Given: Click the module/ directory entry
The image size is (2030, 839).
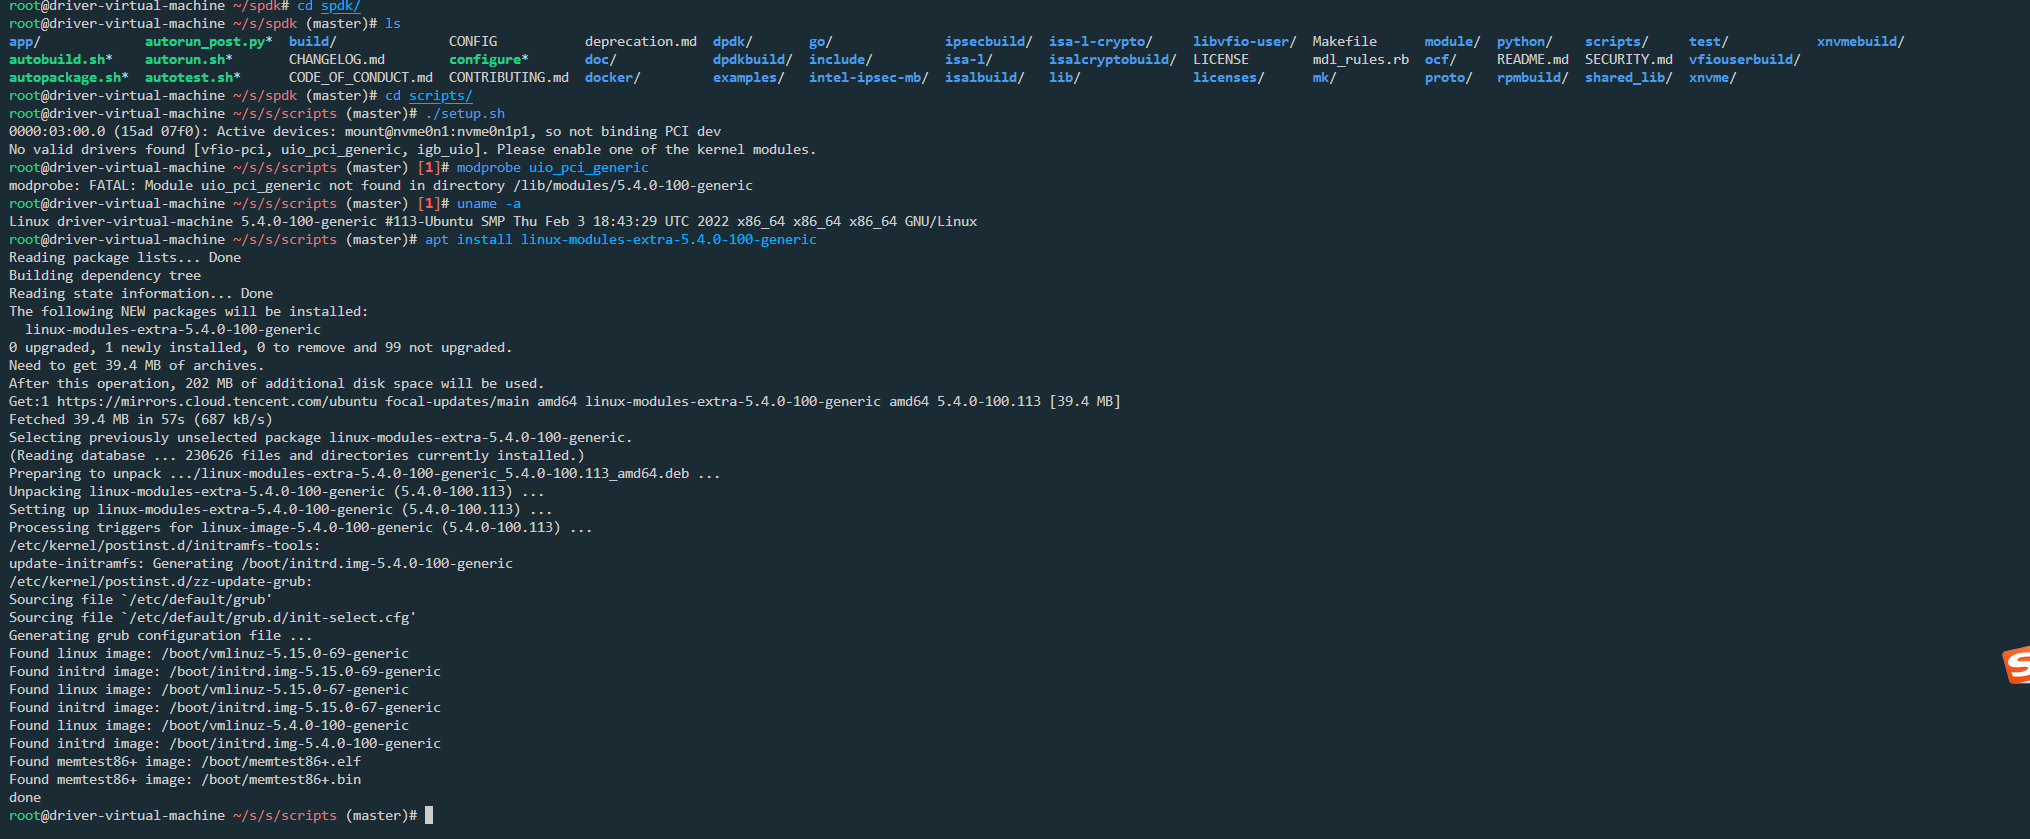Looking at the screenshot, I should (x=1453, y=42).
